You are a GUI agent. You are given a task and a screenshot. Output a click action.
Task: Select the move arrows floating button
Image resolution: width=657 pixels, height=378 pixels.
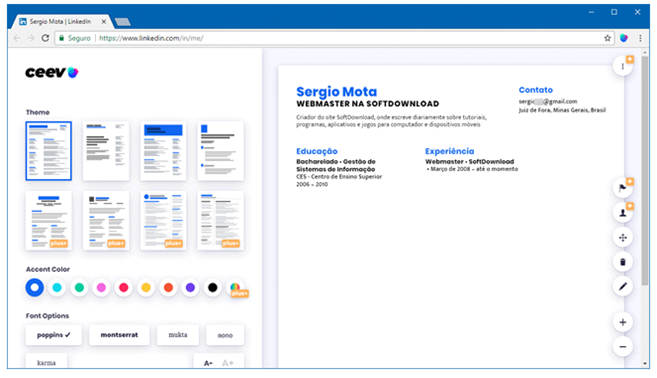(x=623, y=238)
